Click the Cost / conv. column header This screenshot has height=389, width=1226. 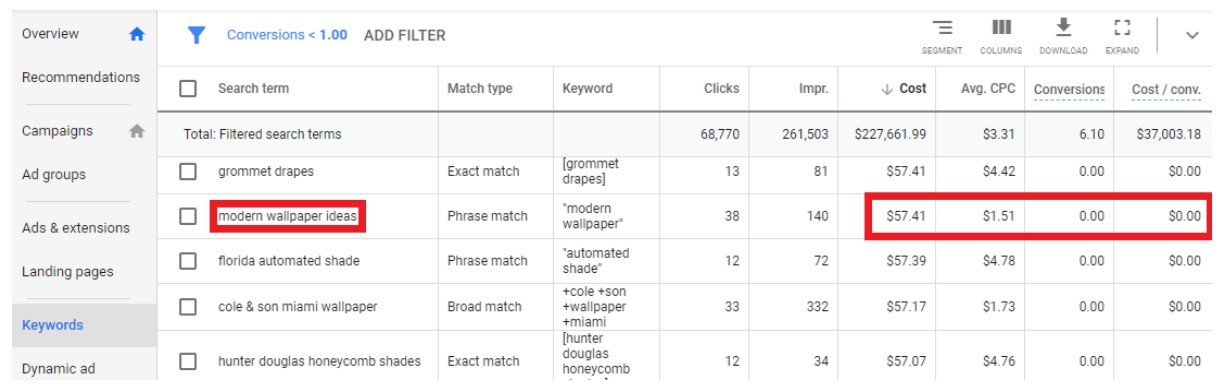pos(1166,89)
